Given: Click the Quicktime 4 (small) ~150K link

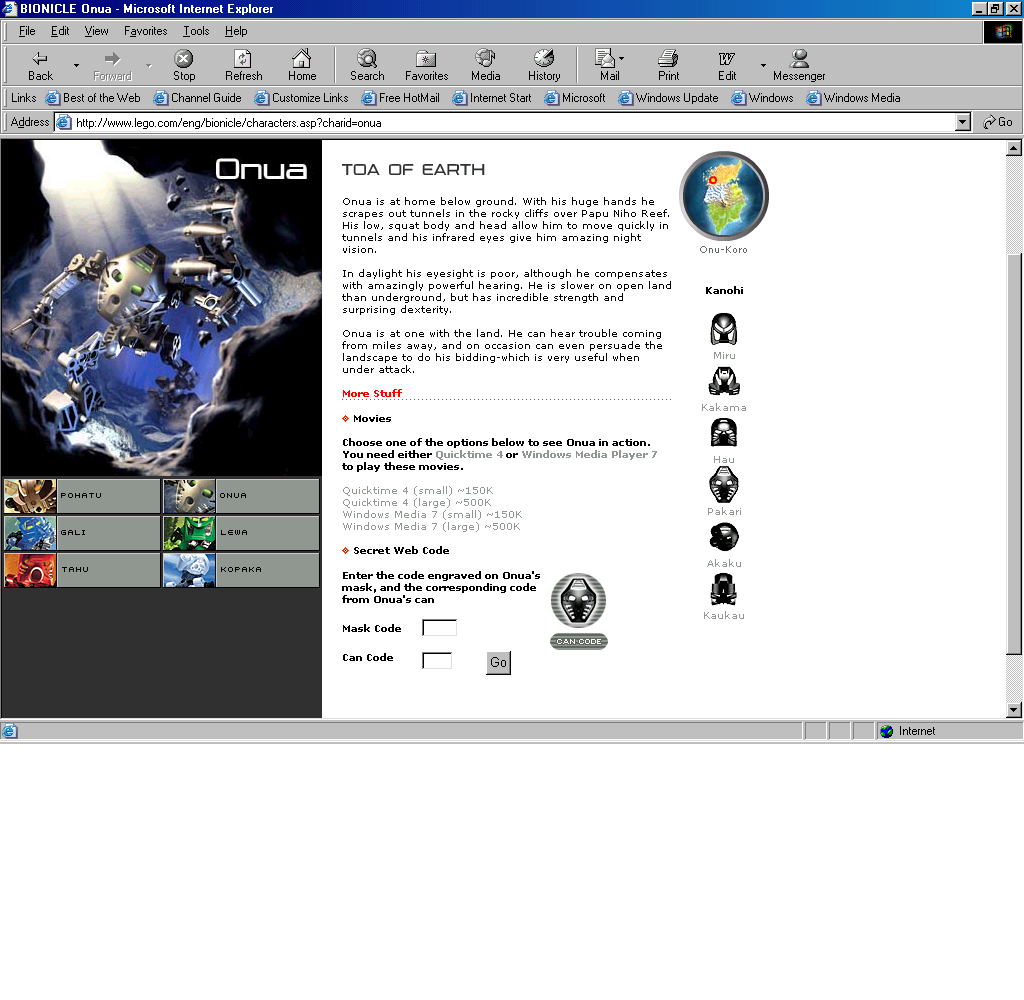Looking at the screenshot, I should pos(418,491).
